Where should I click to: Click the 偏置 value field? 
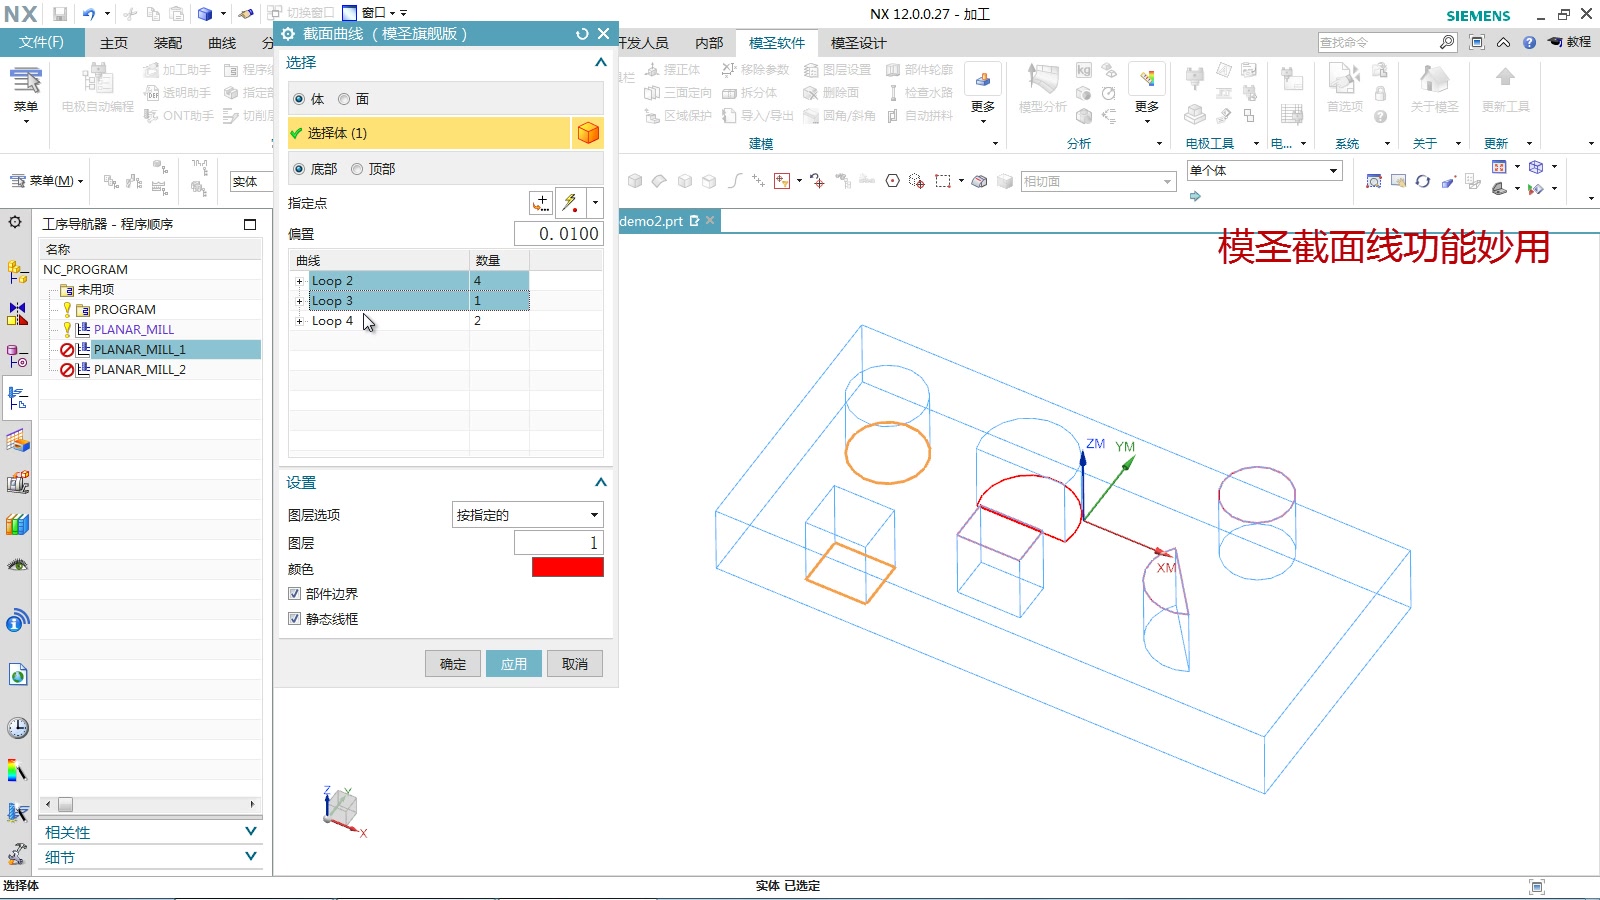click(559, 234)
